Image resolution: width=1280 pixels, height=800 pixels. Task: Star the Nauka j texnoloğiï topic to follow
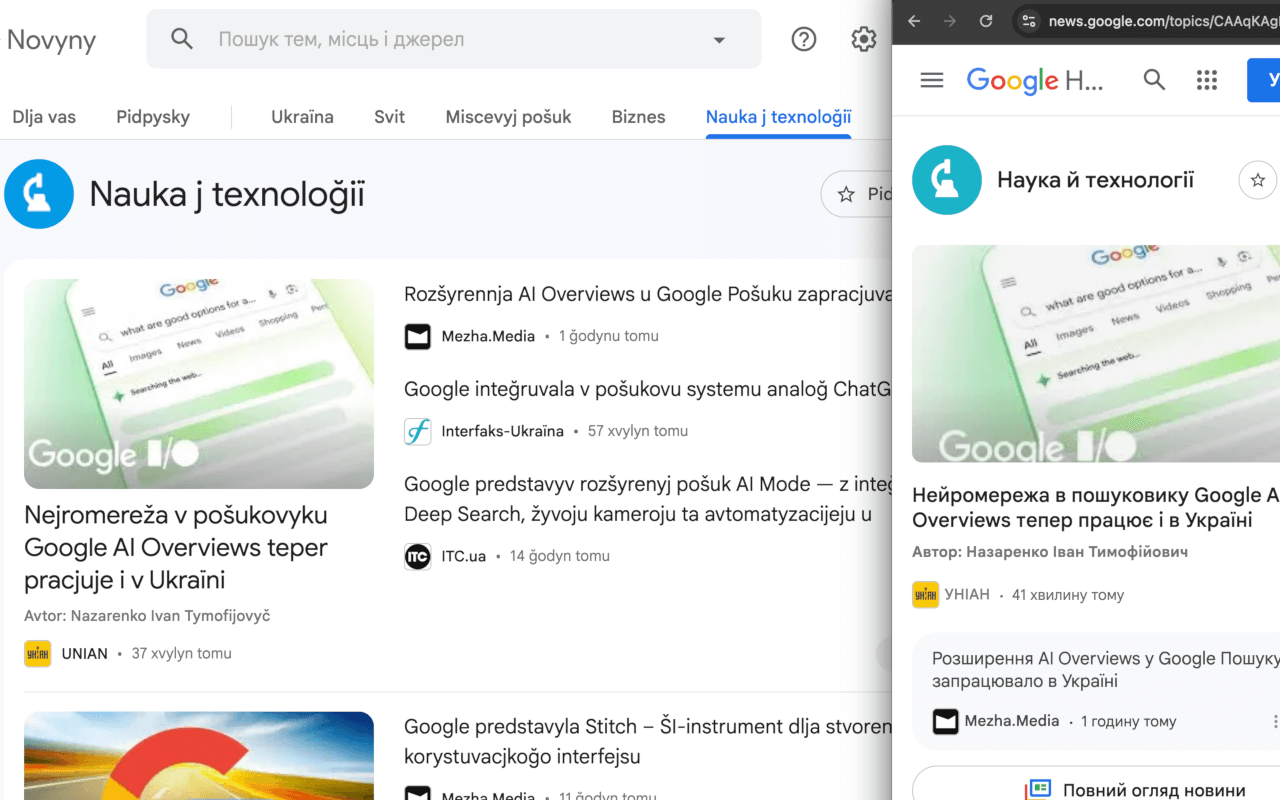coord(848,194)
